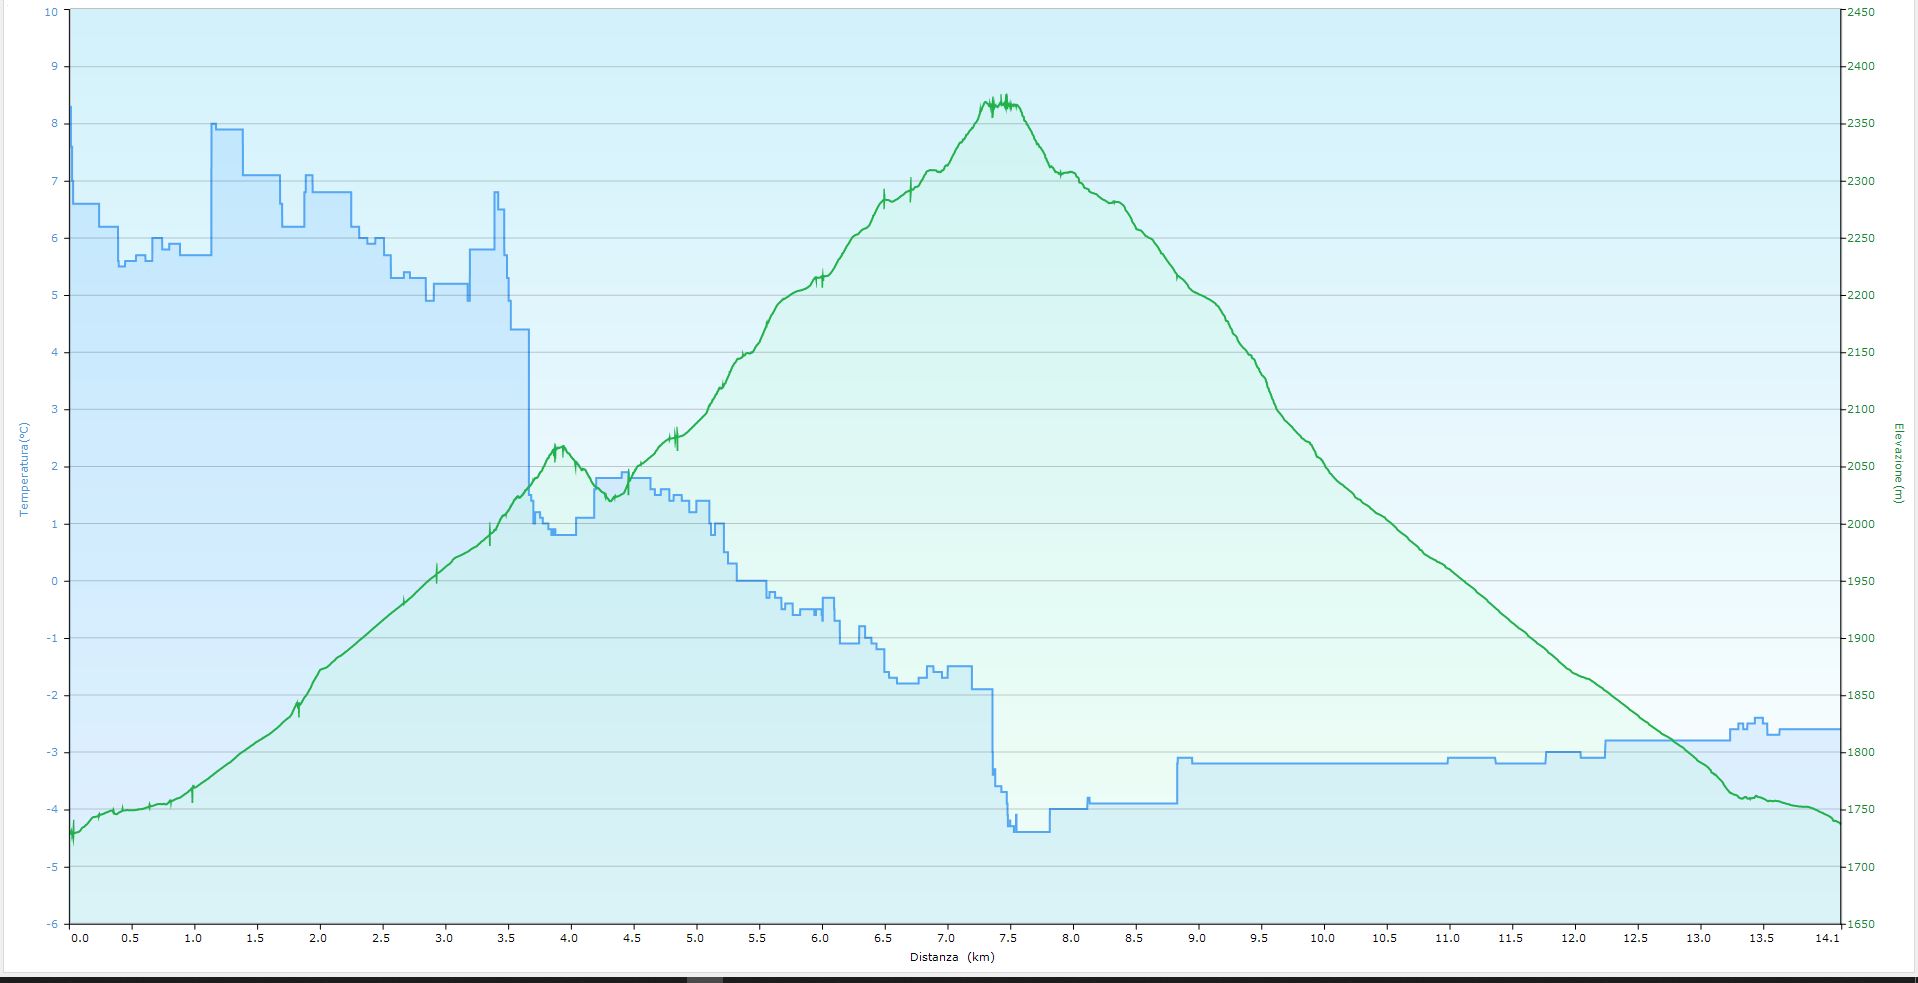Screen dimensions: 1918x983
Task: Click the 0.0 distance tick label
Action: (x=79, y=938)
